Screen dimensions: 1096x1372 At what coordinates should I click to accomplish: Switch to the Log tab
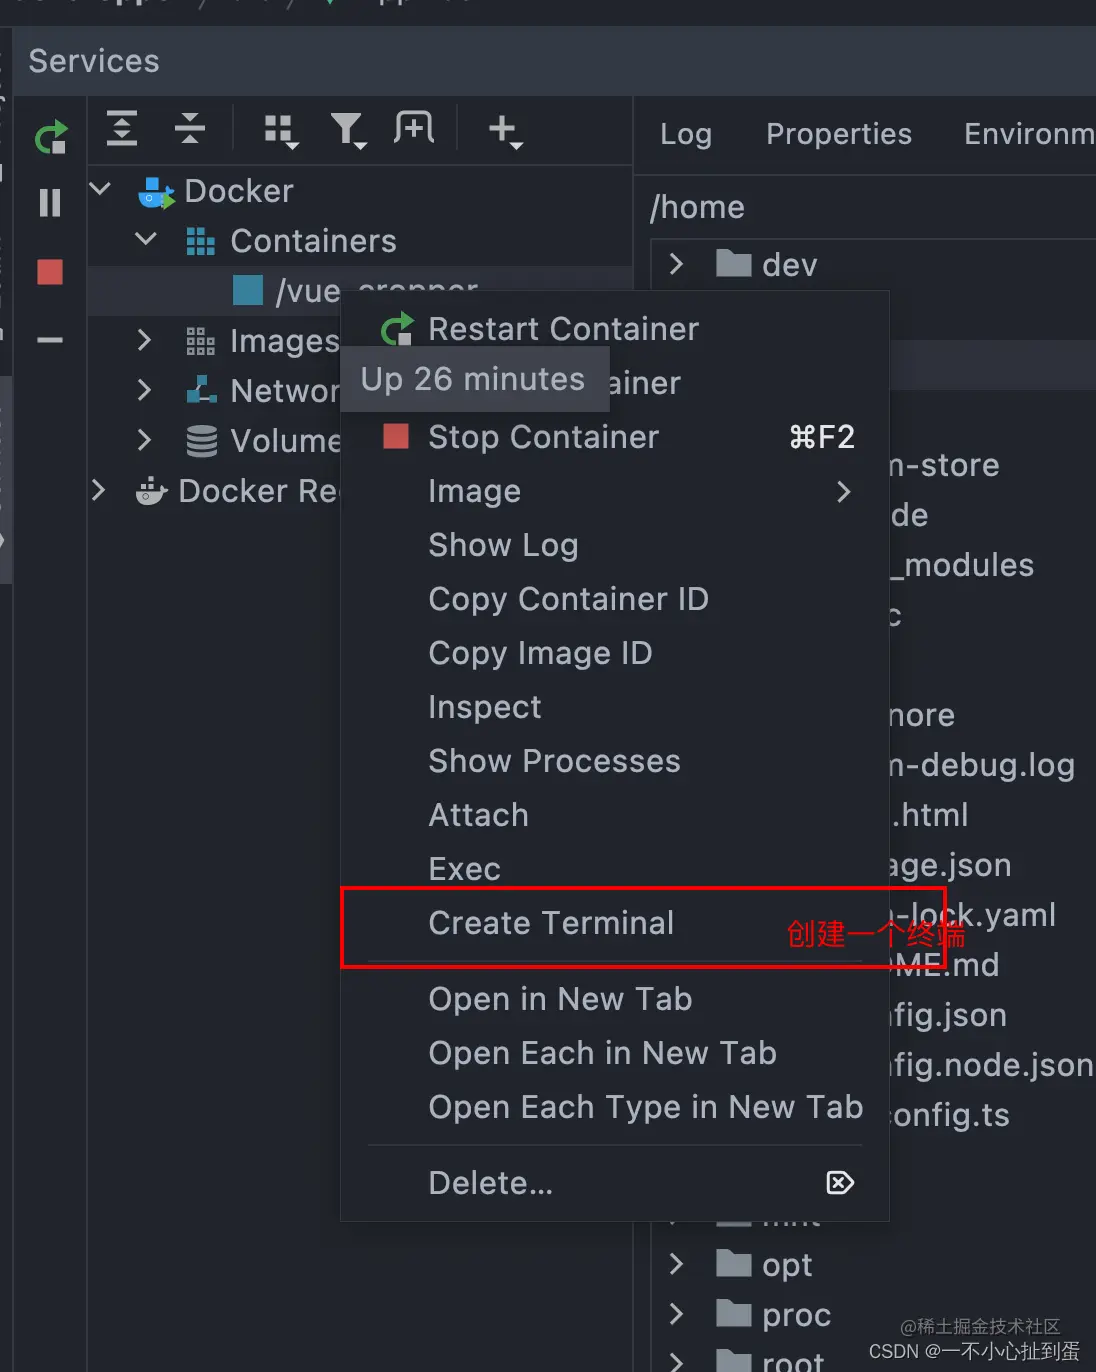[686, 134]
